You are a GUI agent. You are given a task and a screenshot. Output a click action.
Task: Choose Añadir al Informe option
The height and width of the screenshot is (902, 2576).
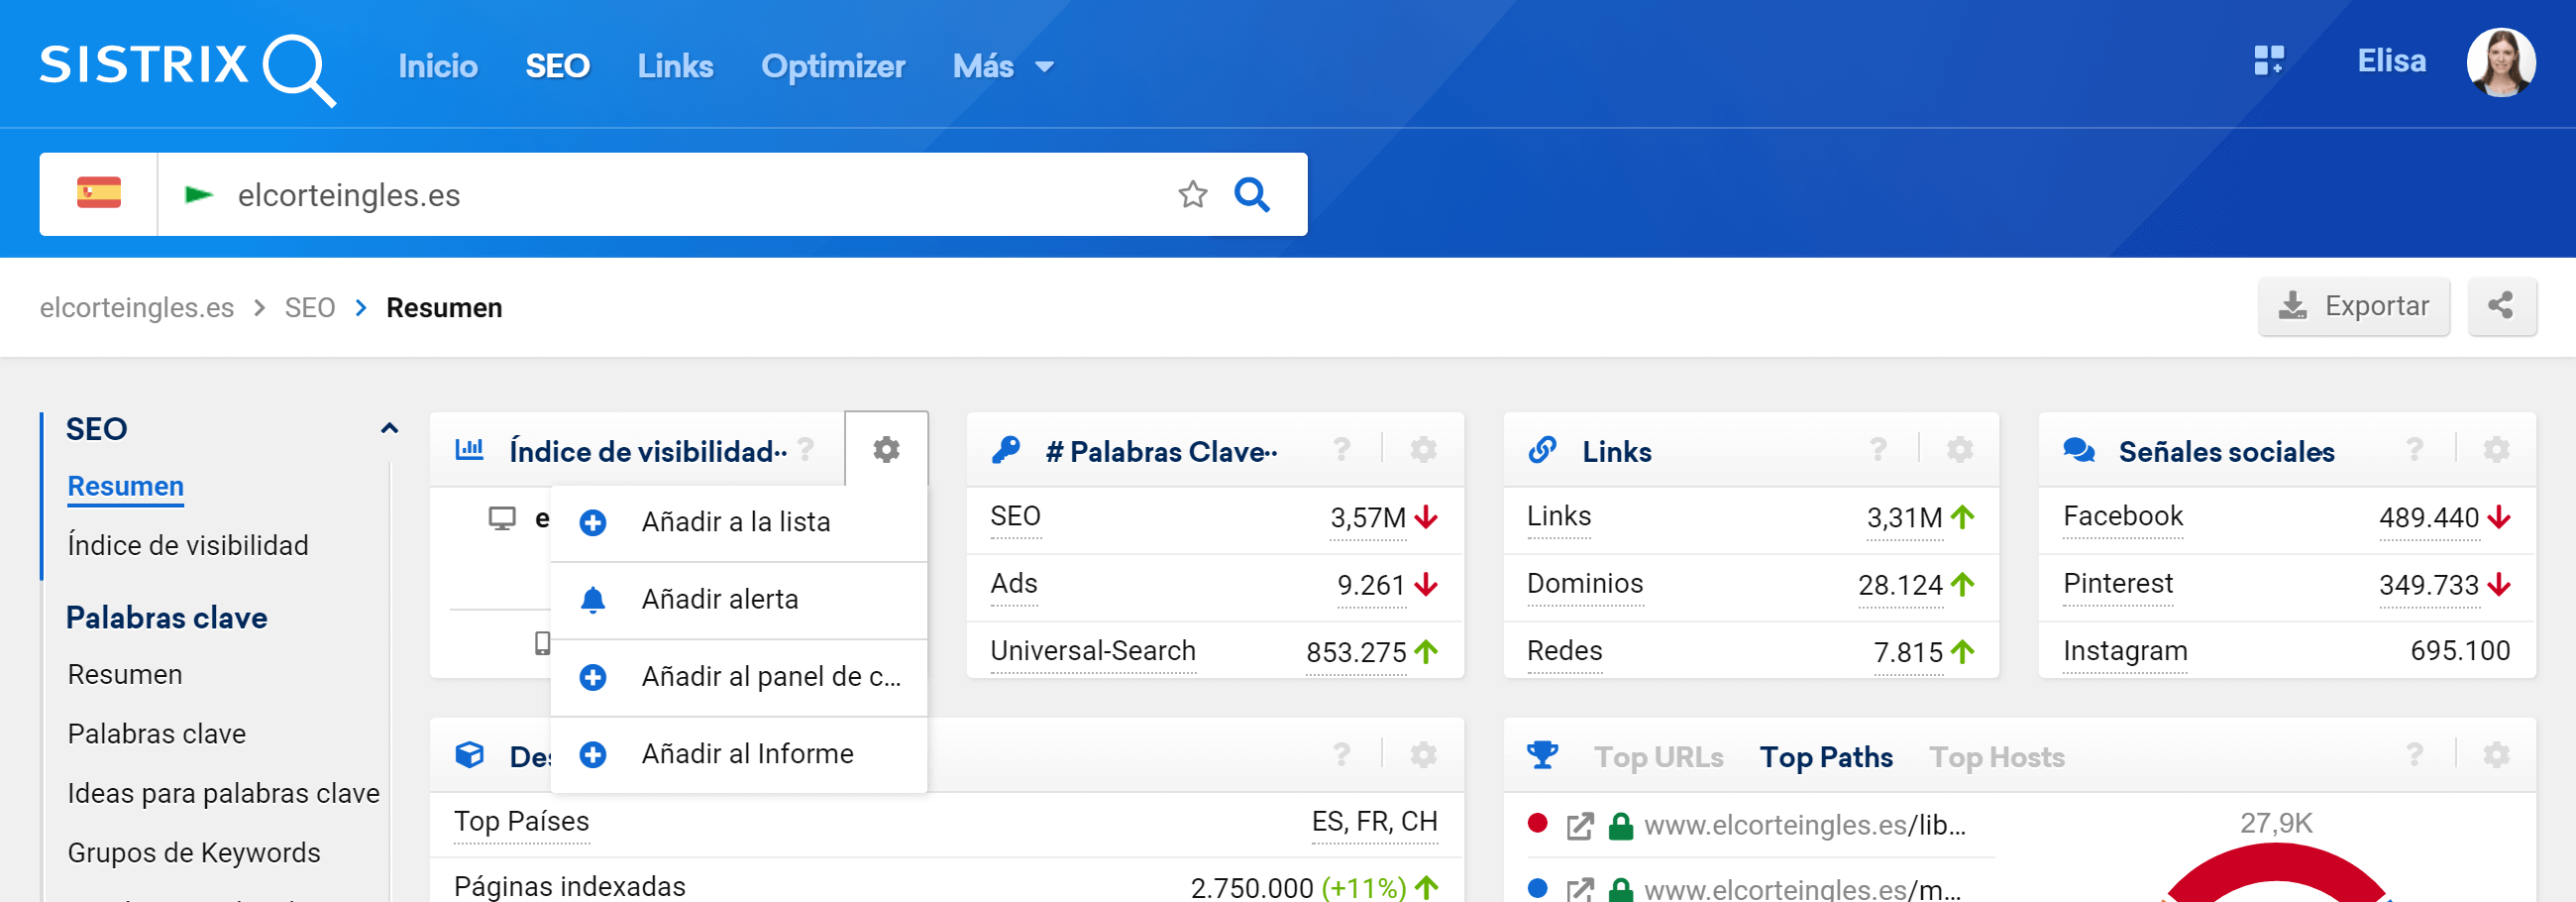(x=746, y=753)
